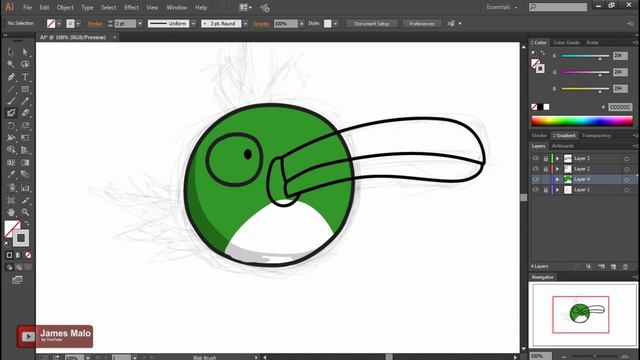Screen dimensions: 640x360
Task: Click Delete Selection trash icon in Layers
Action: point(625,267)
